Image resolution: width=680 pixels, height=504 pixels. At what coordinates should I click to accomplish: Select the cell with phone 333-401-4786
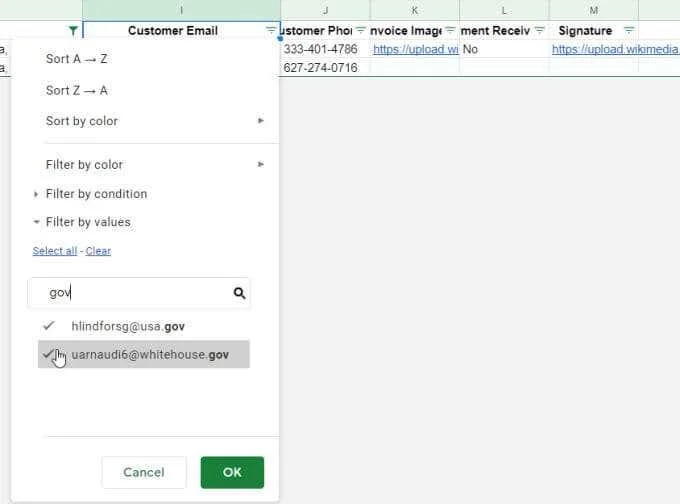point(326,49)
